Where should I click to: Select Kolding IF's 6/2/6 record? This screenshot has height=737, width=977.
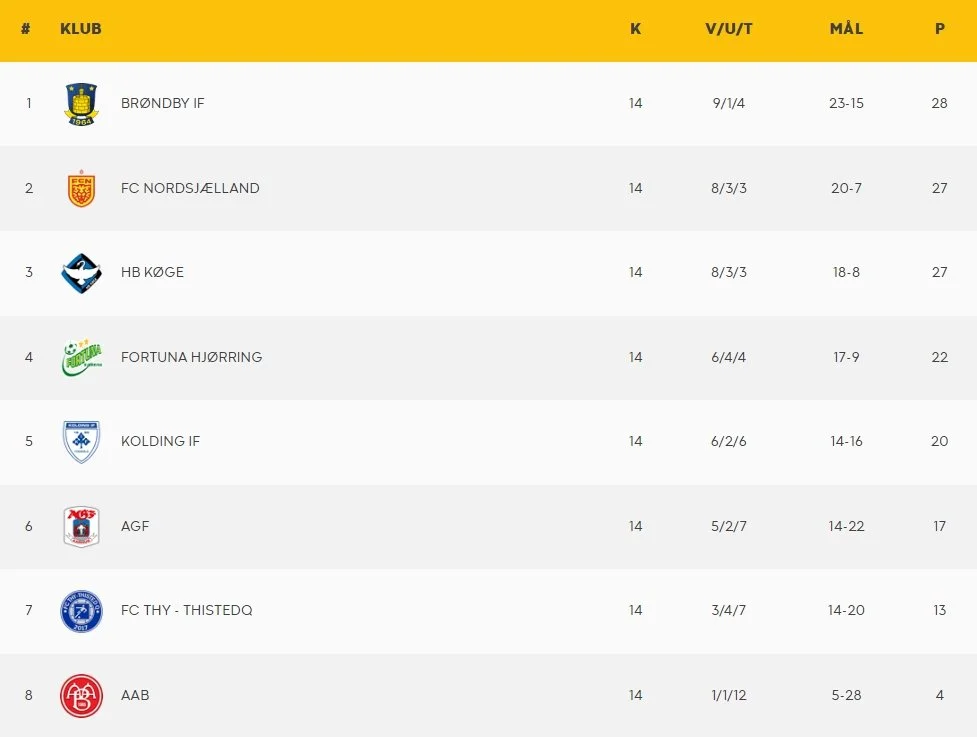pyautogui.click(x=729, y=441)
